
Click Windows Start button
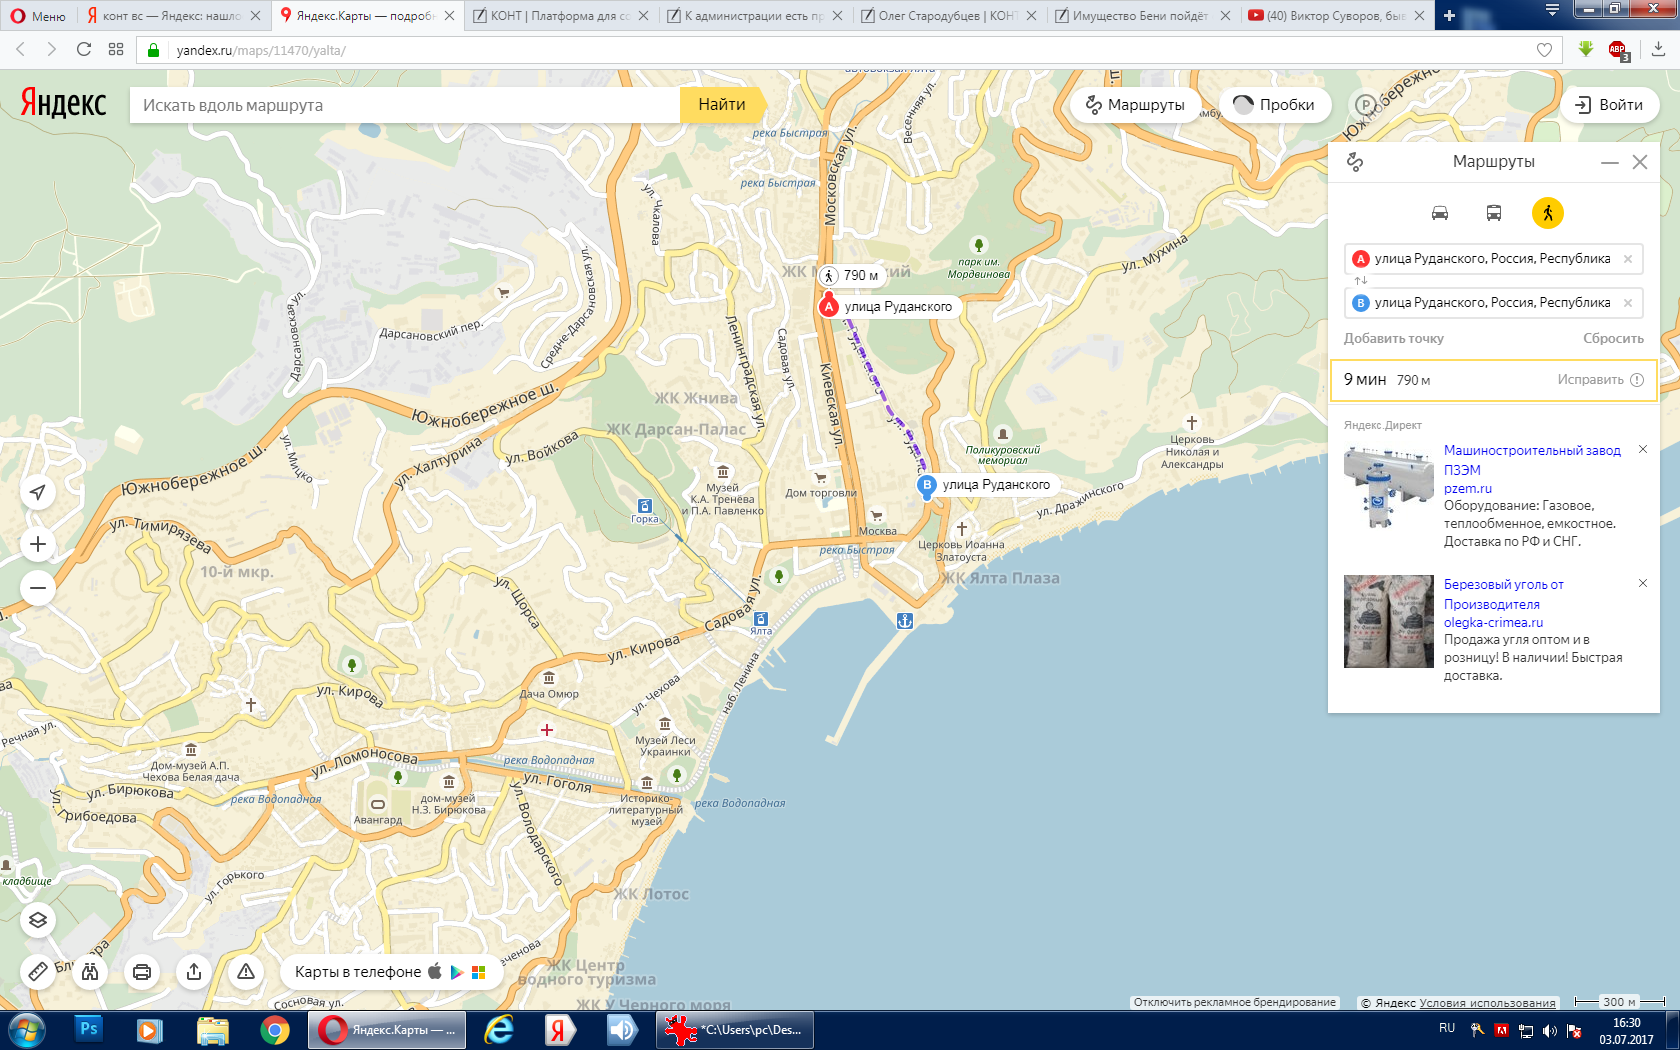coord(26,1030)
